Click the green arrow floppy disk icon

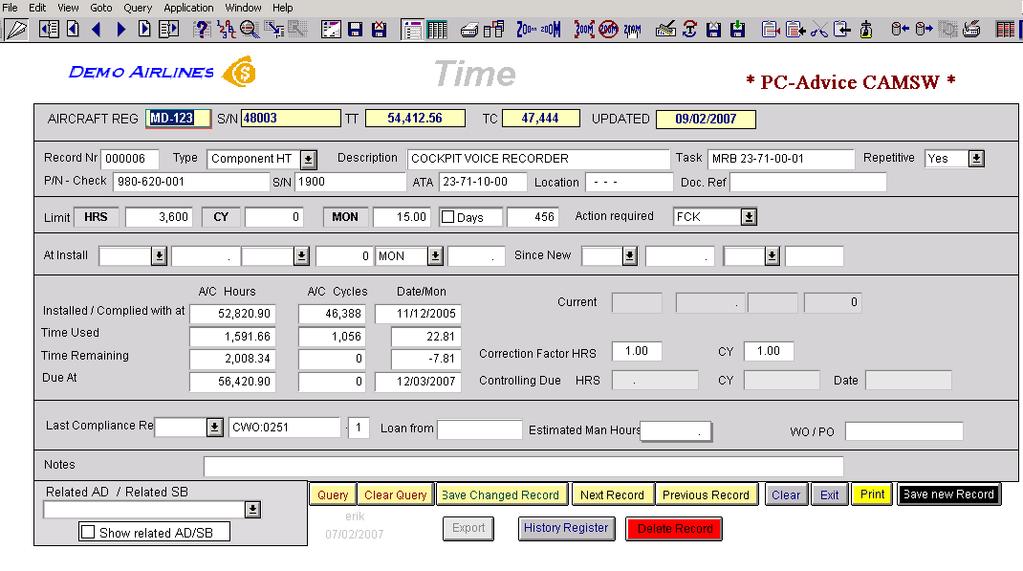point(737,29)
